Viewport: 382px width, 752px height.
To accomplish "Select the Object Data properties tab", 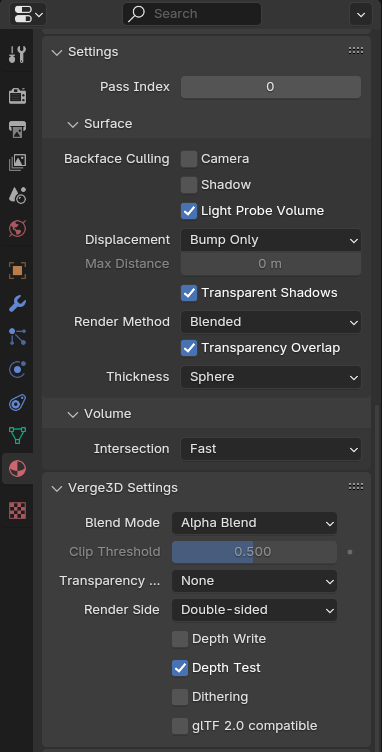I will [17, 435].
